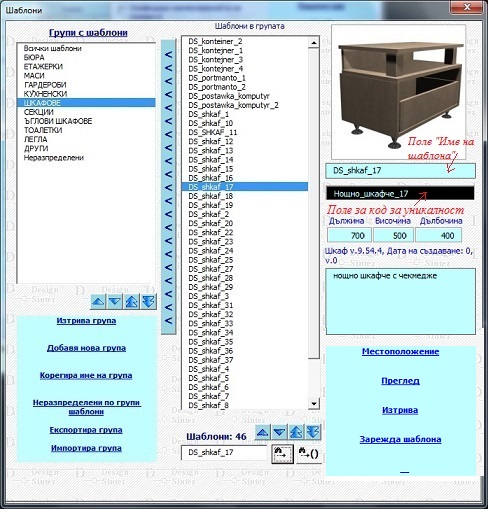Move selected template down one position
The image size is (488, 509).
(x=279, y=433)
